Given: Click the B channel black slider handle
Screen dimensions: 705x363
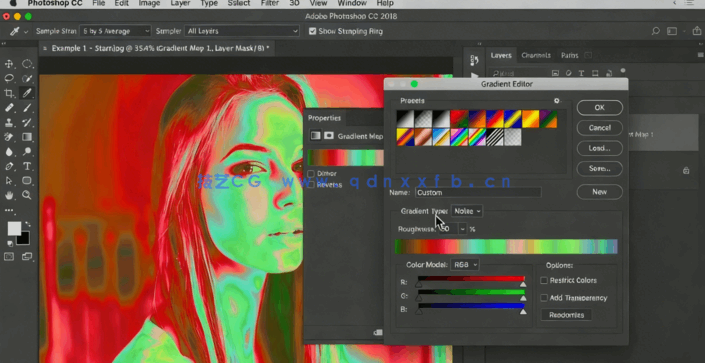Looking at the screenshot, I should click(419, 312).
